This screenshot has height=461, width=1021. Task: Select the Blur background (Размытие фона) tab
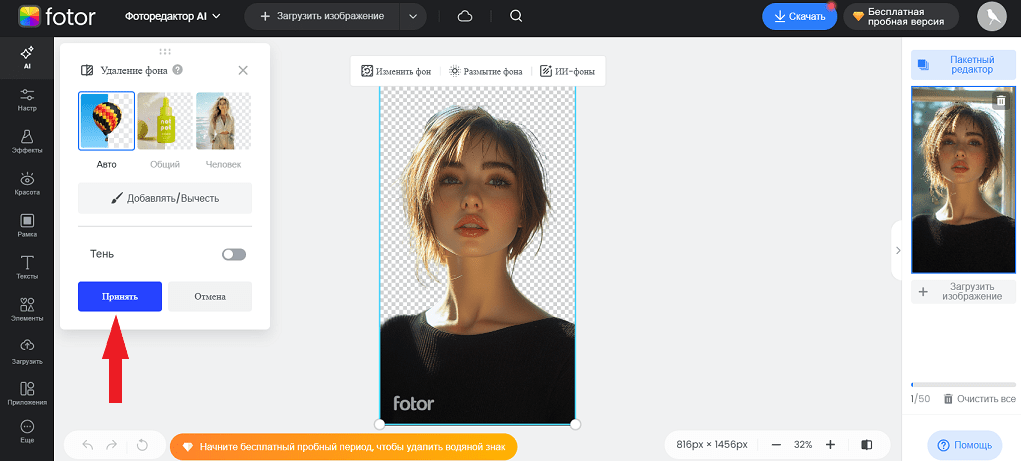tap(486, 71)
